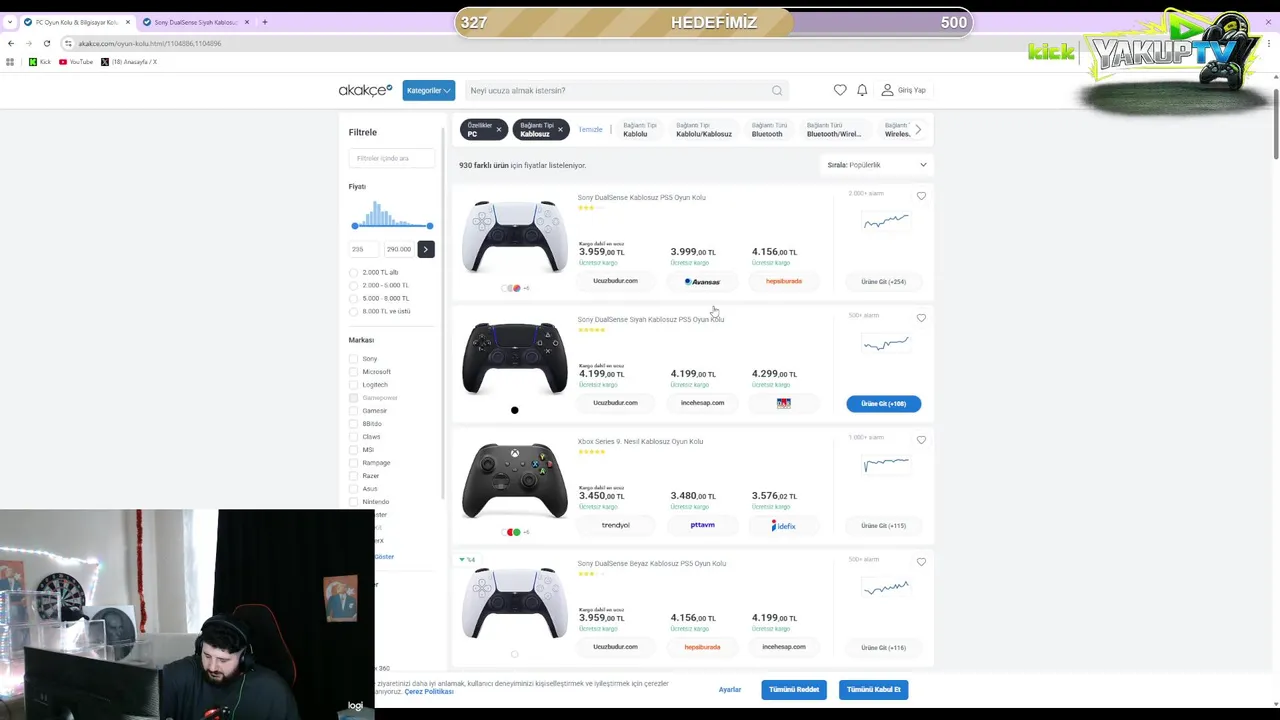Check the Logitech brand checkbox

click(353, 385)
